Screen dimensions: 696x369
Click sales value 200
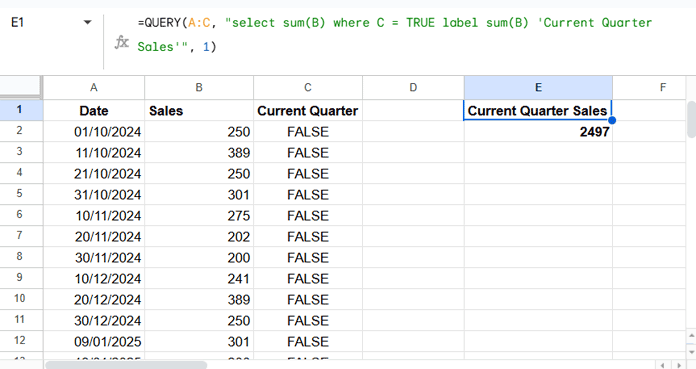tap(199, 258)
